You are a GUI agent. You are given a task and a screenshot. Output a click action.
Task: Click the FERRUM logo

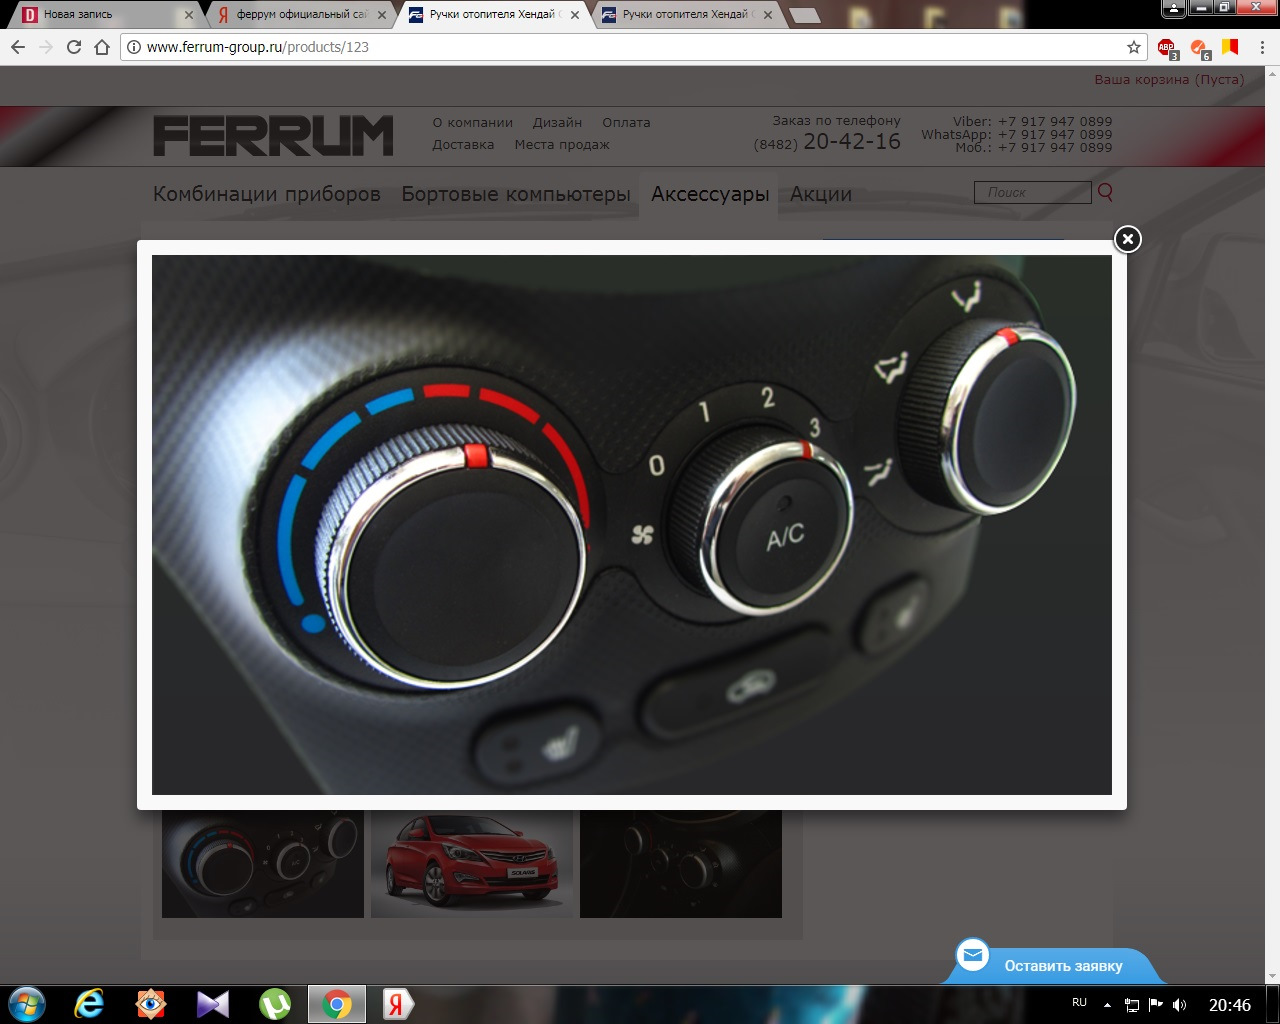(273, 136)
